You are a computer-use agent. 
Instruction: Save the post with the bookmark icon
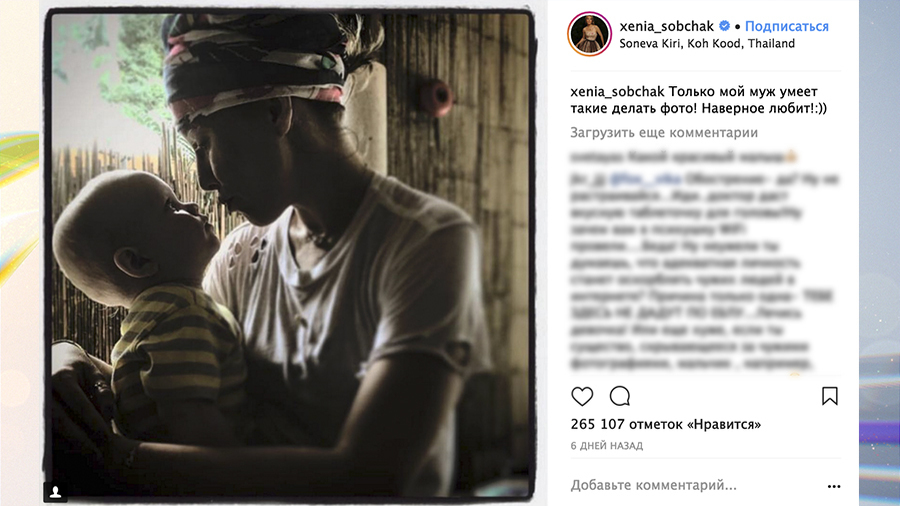pos(829,396)
